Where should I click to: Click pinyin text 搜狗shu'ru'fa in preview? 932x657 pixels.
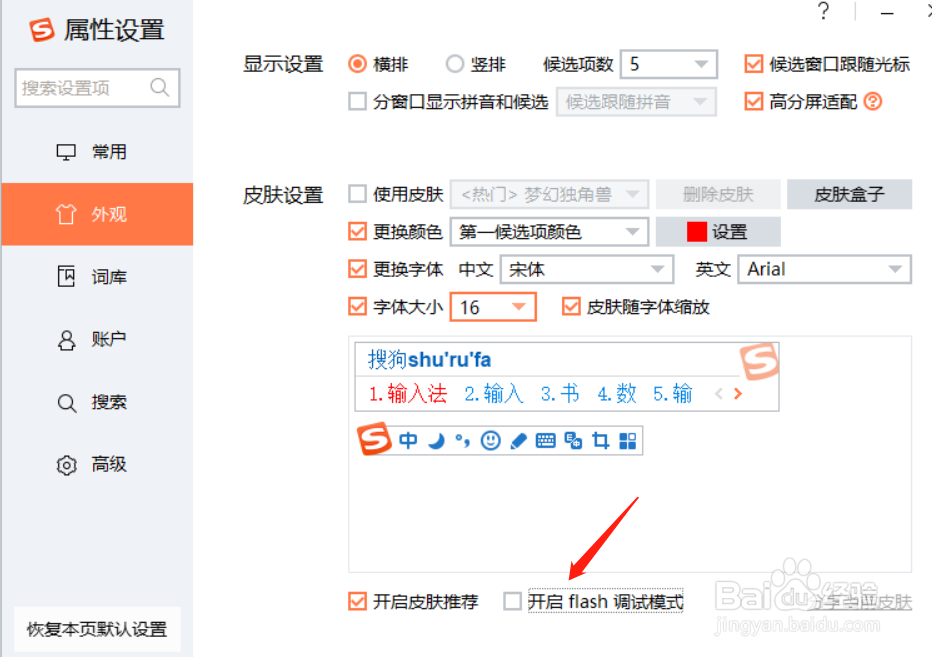pyautogui.click(x=429, y=359)
